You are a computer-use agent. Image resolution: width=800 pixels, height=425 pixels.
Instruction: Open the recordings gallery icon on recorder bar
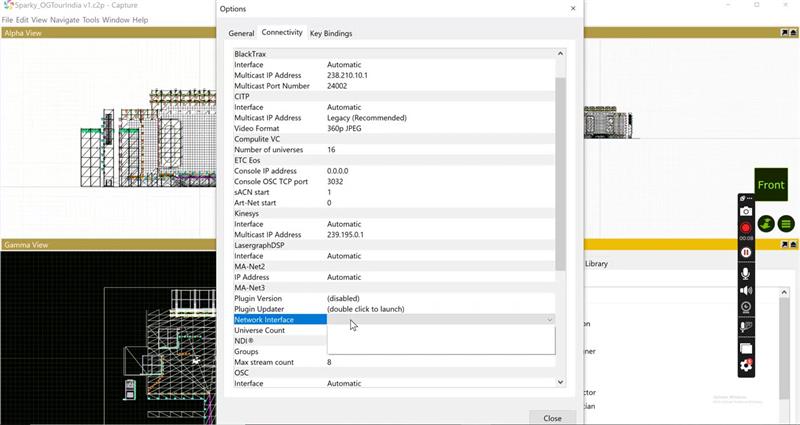click(746, 348)
